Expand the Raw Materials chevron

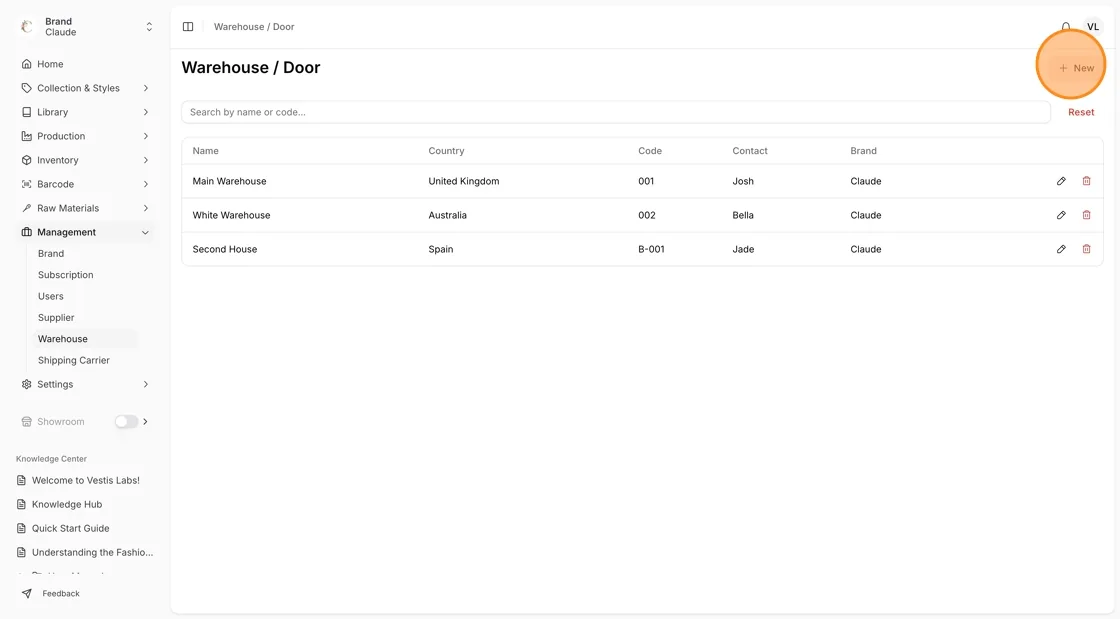tap(146, 208)
